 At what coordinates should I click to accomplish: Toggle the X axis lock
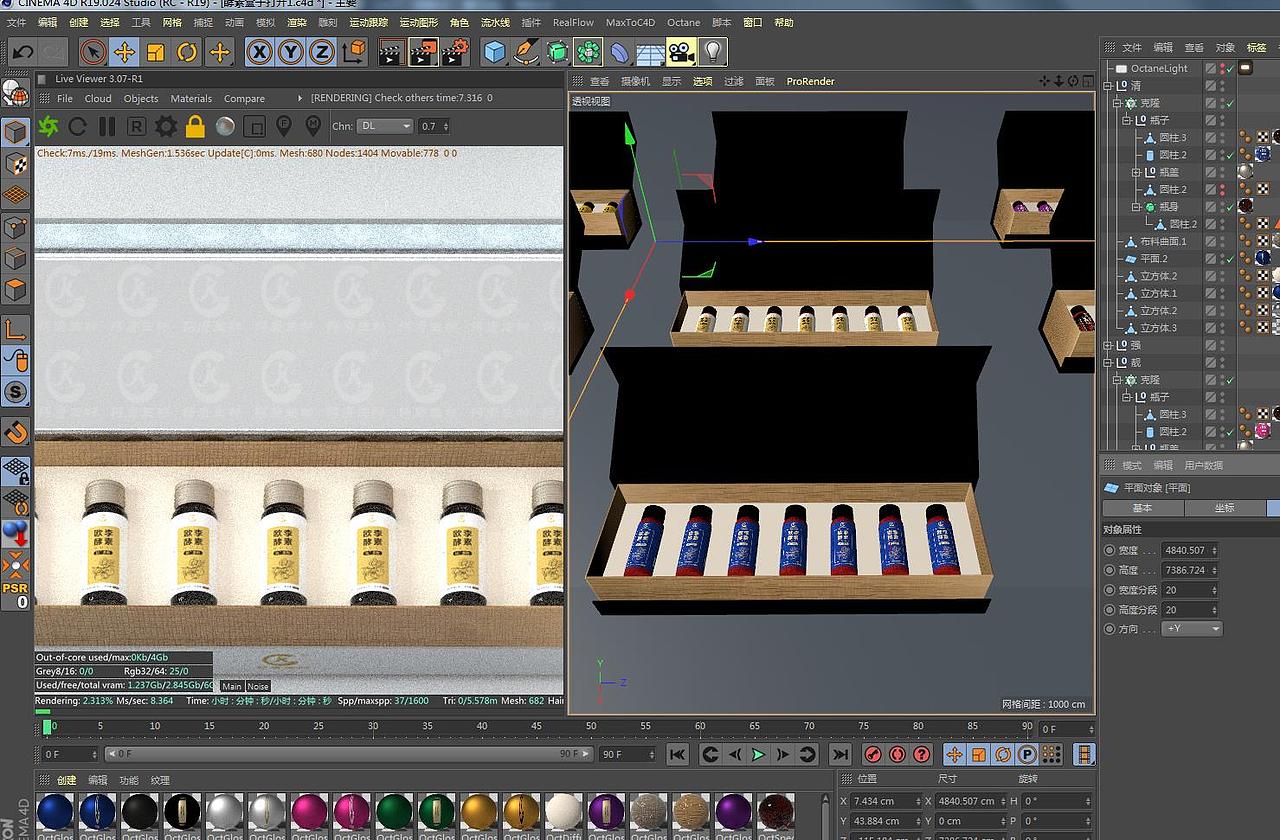259,52
